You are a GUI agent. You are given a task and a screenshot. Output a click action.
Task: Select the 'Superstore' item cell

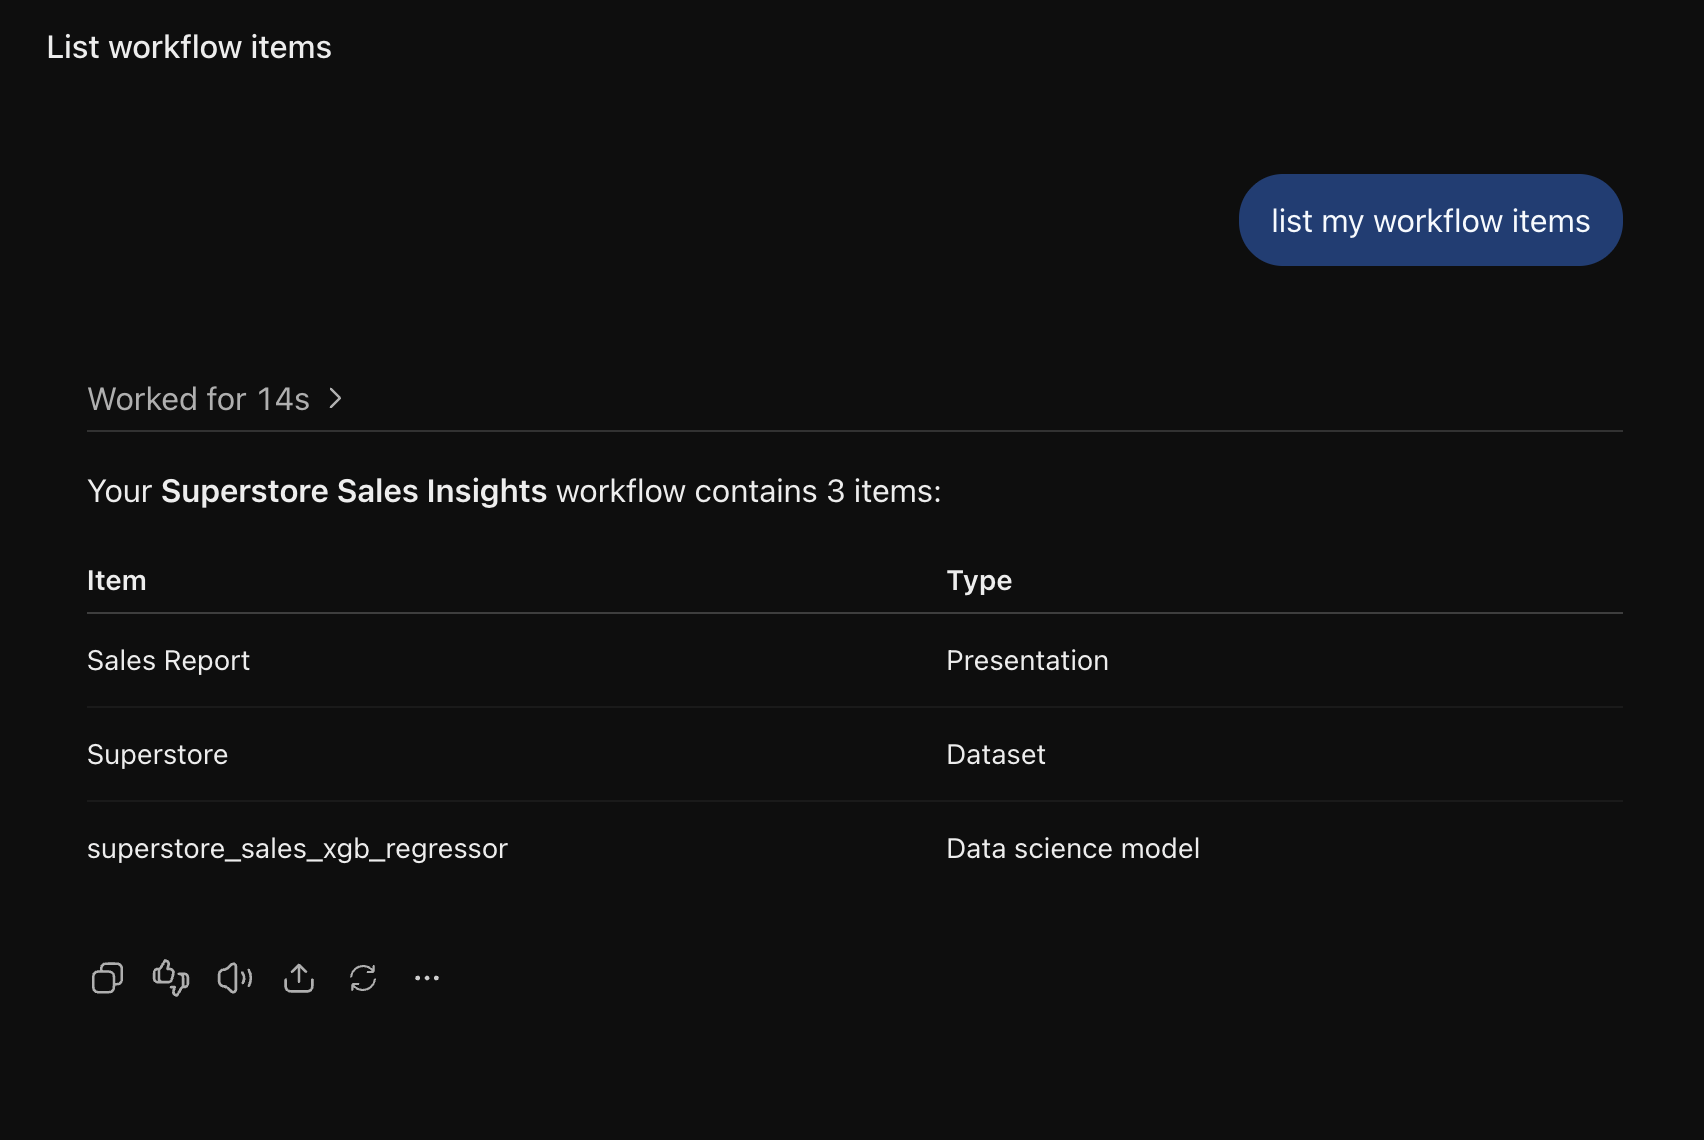[x=157, y=754]
